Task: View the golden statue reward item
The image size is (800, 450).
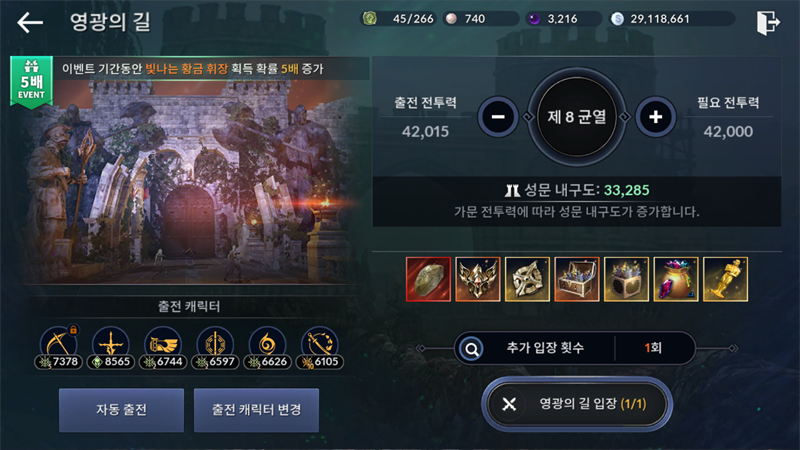Action: [726, 279]
